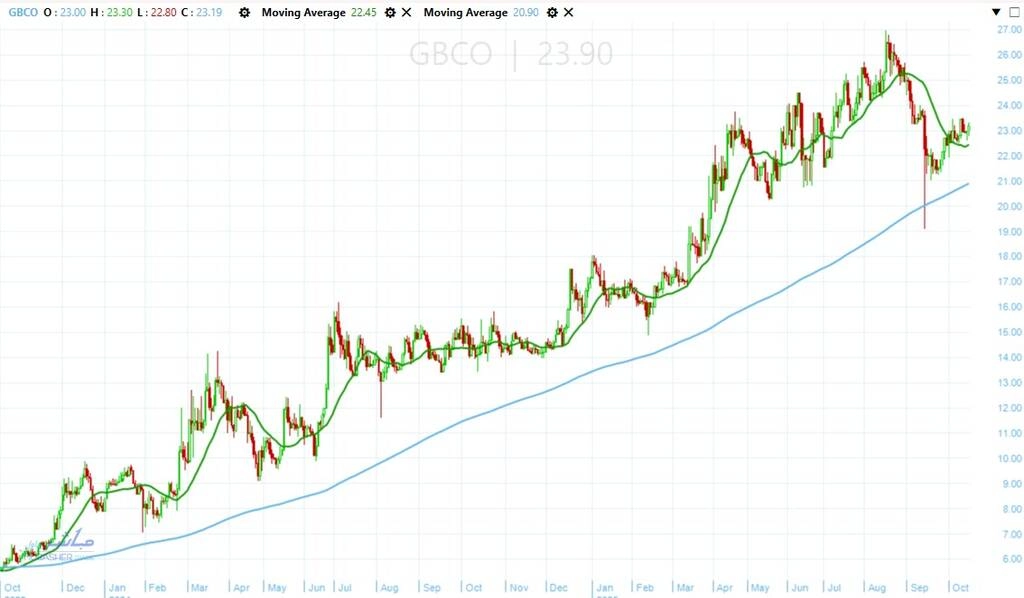Click the GBCO ticker symbol label
Screen dimensions: 1024x598
point(20,12)
